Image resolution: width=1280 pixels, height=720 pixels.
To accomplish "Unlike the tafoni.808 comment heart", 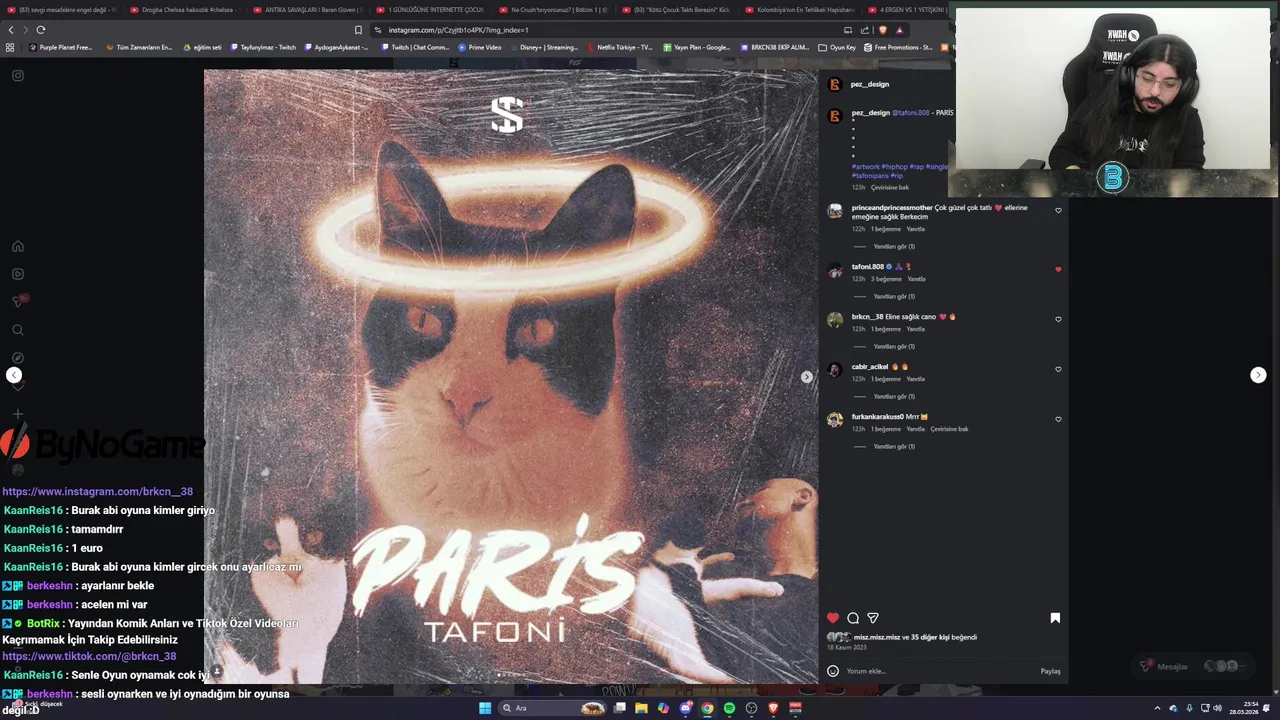I will coord(1058,269).
